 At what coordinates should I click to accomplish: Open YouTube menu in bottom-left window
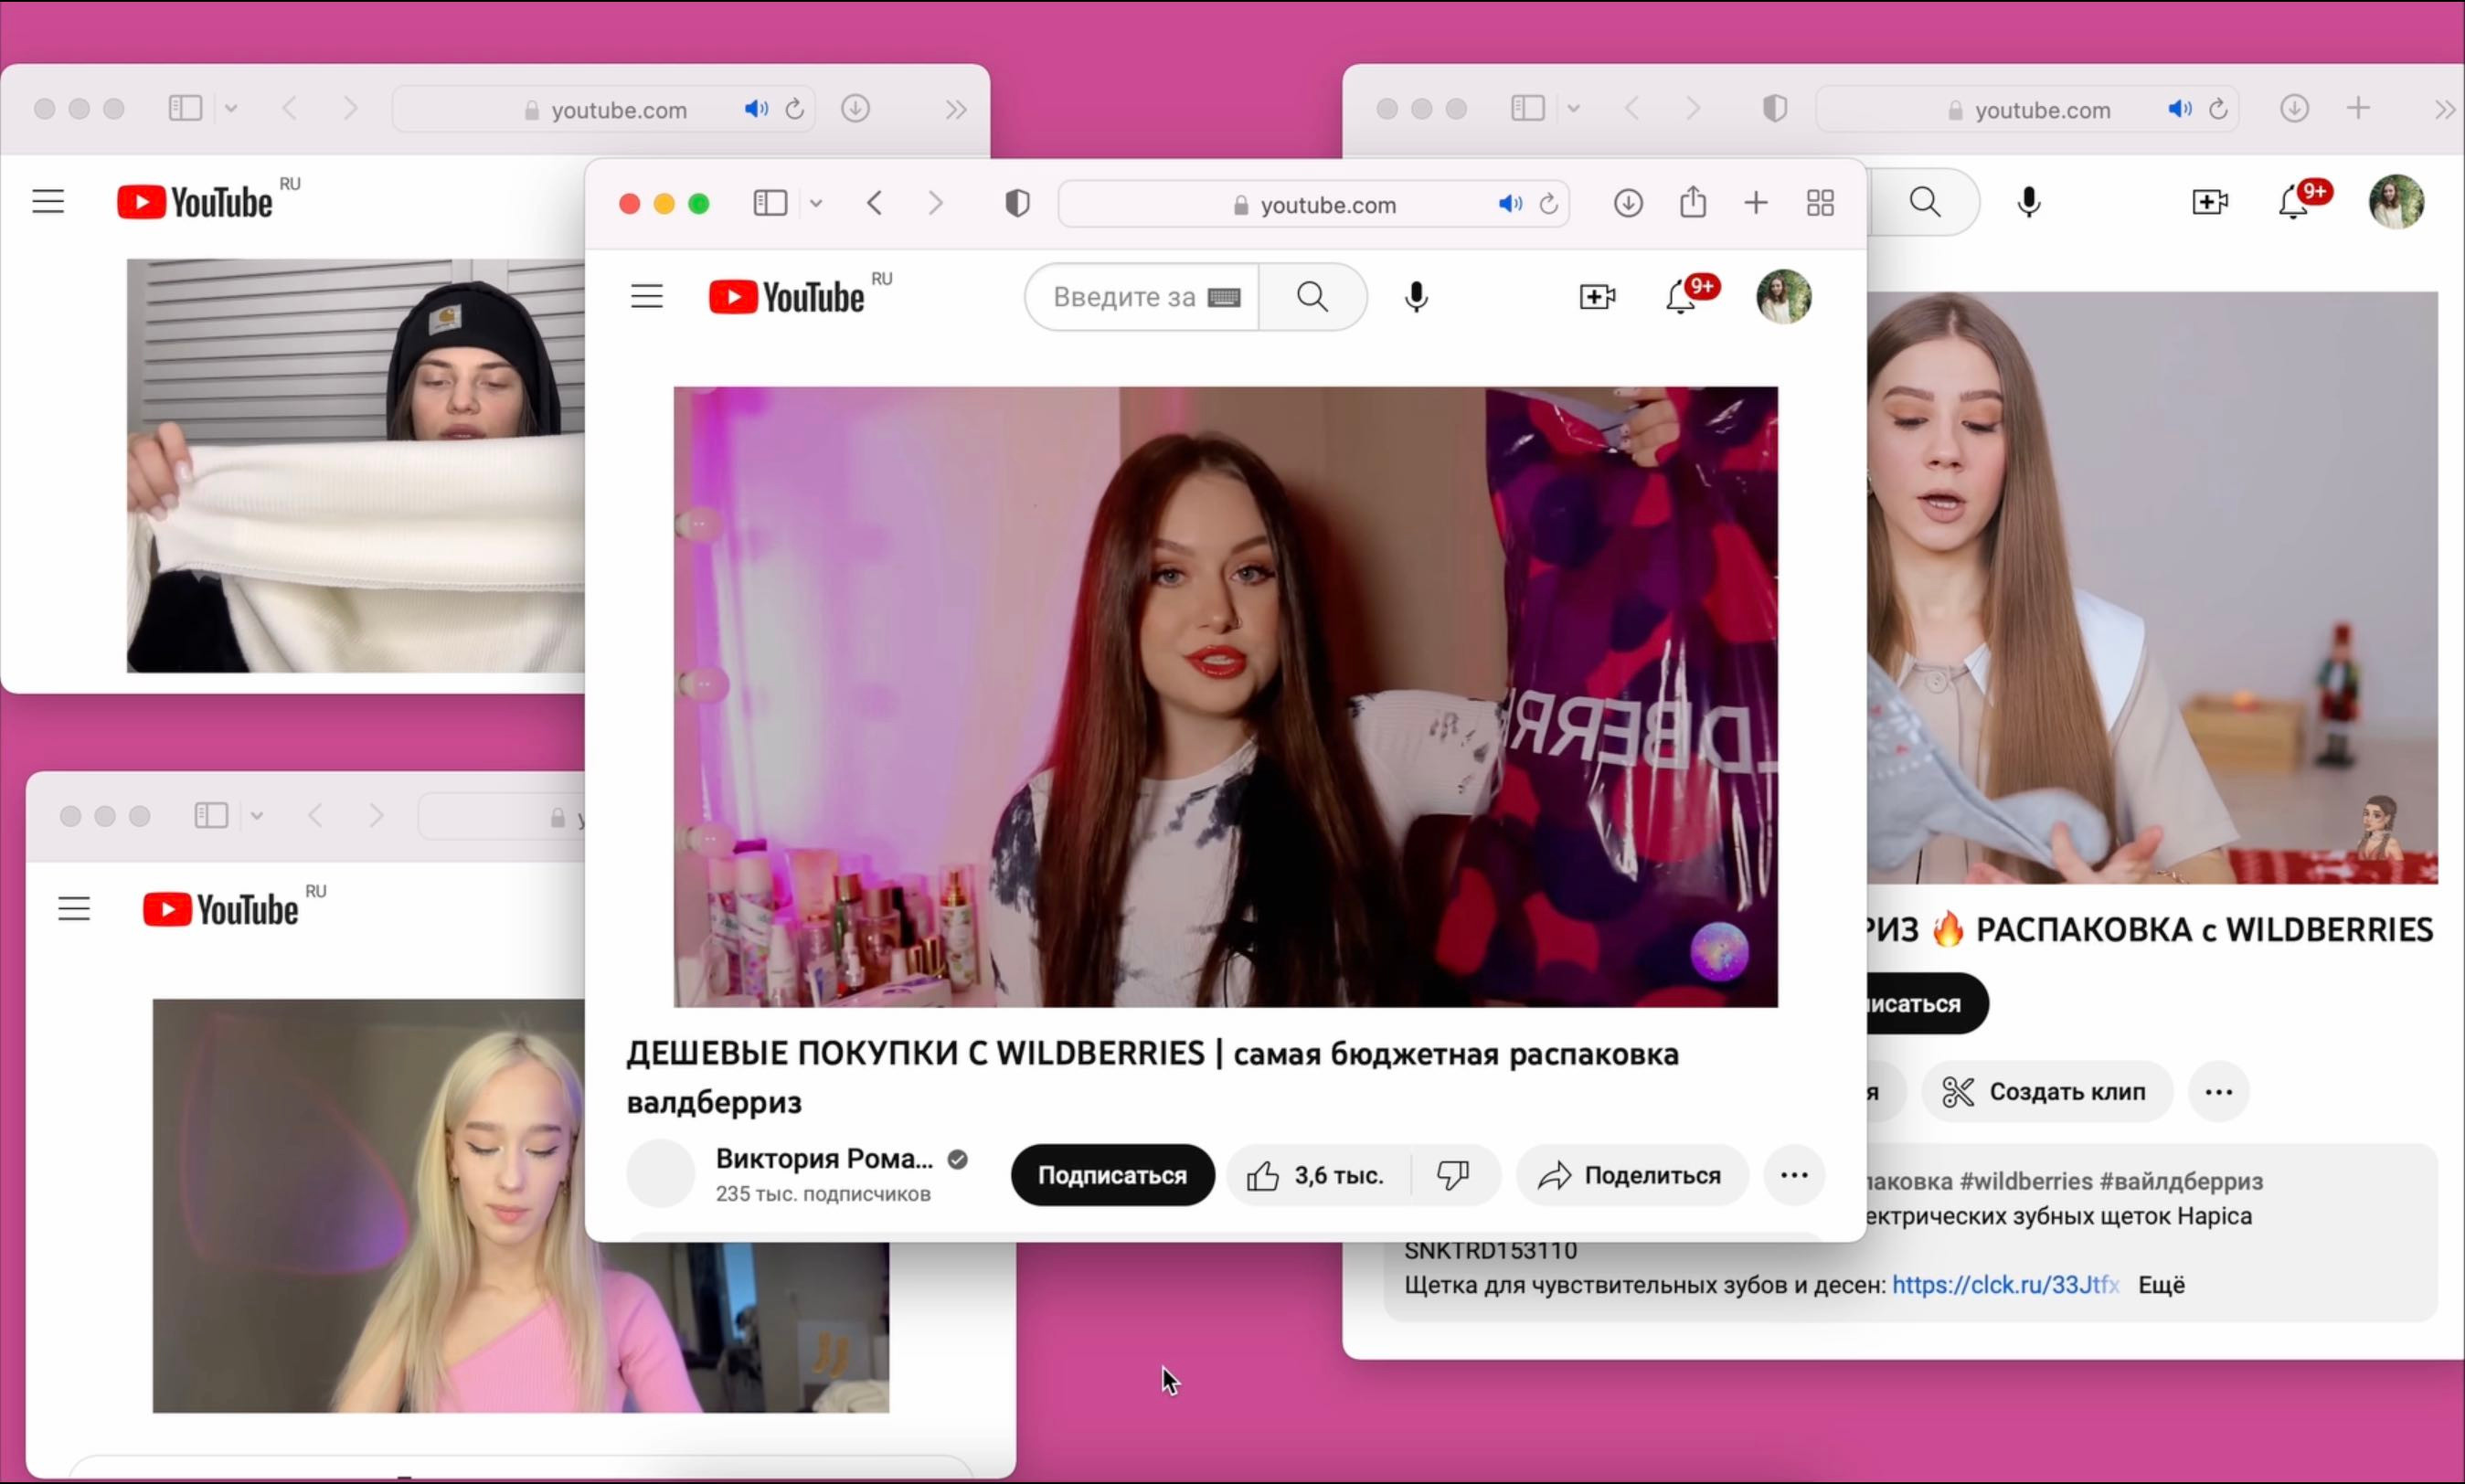74,909
